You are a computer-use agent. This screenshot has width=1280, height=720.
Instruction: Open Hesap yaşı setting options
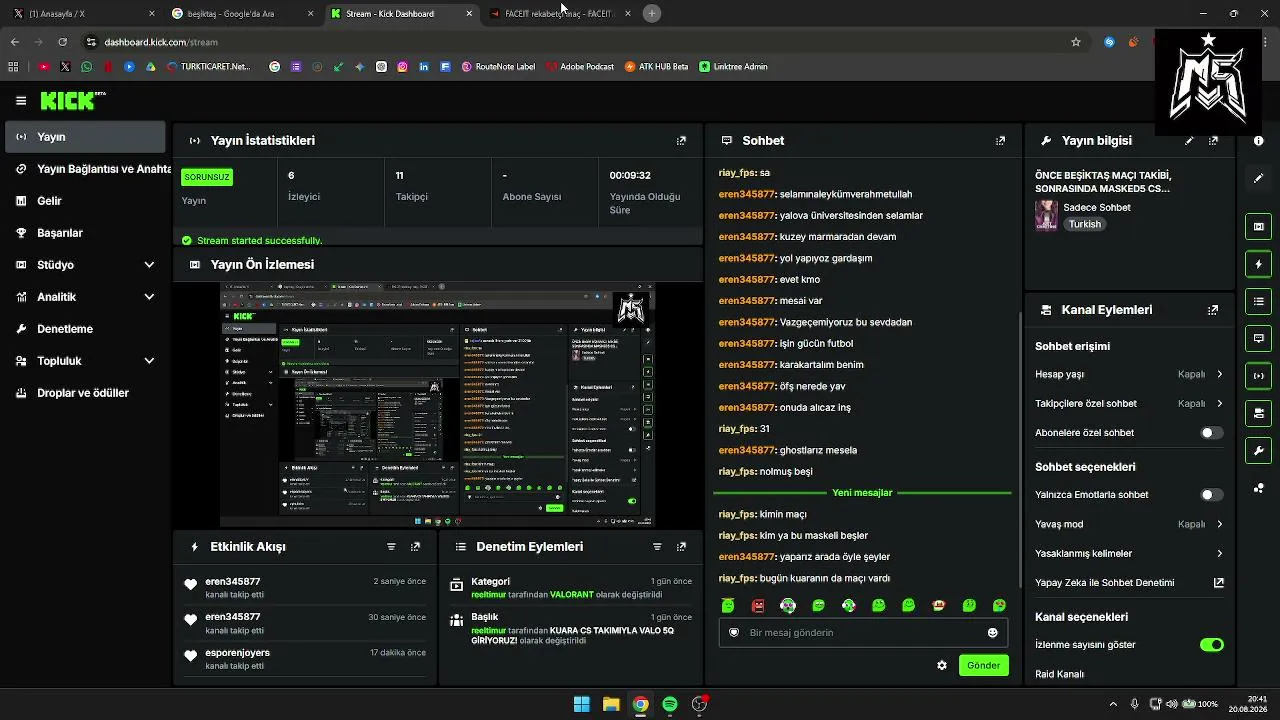pos(1129,374)
